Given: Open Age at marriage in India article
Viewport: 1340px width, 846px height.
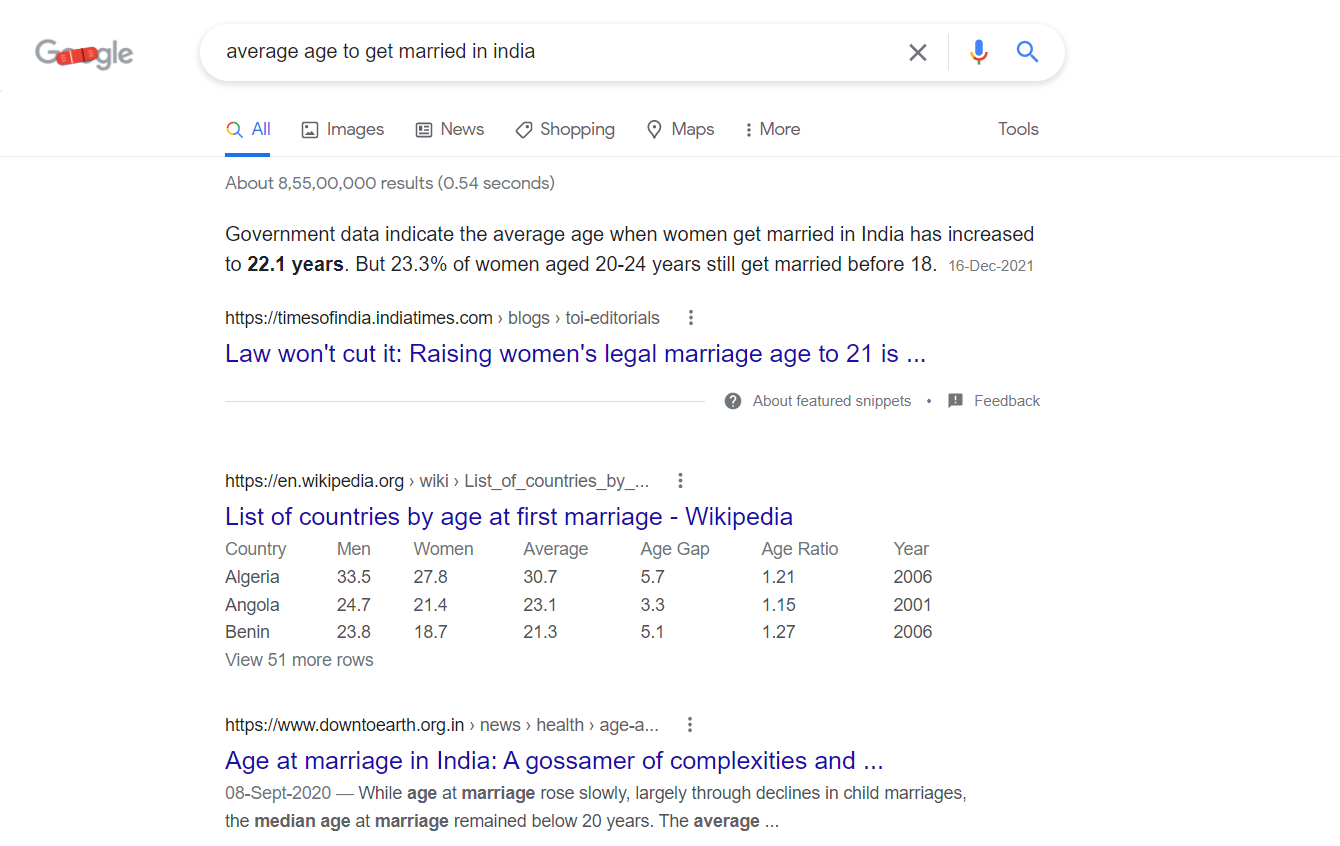Looking at the screenshot, I should (x=554, y=761).
